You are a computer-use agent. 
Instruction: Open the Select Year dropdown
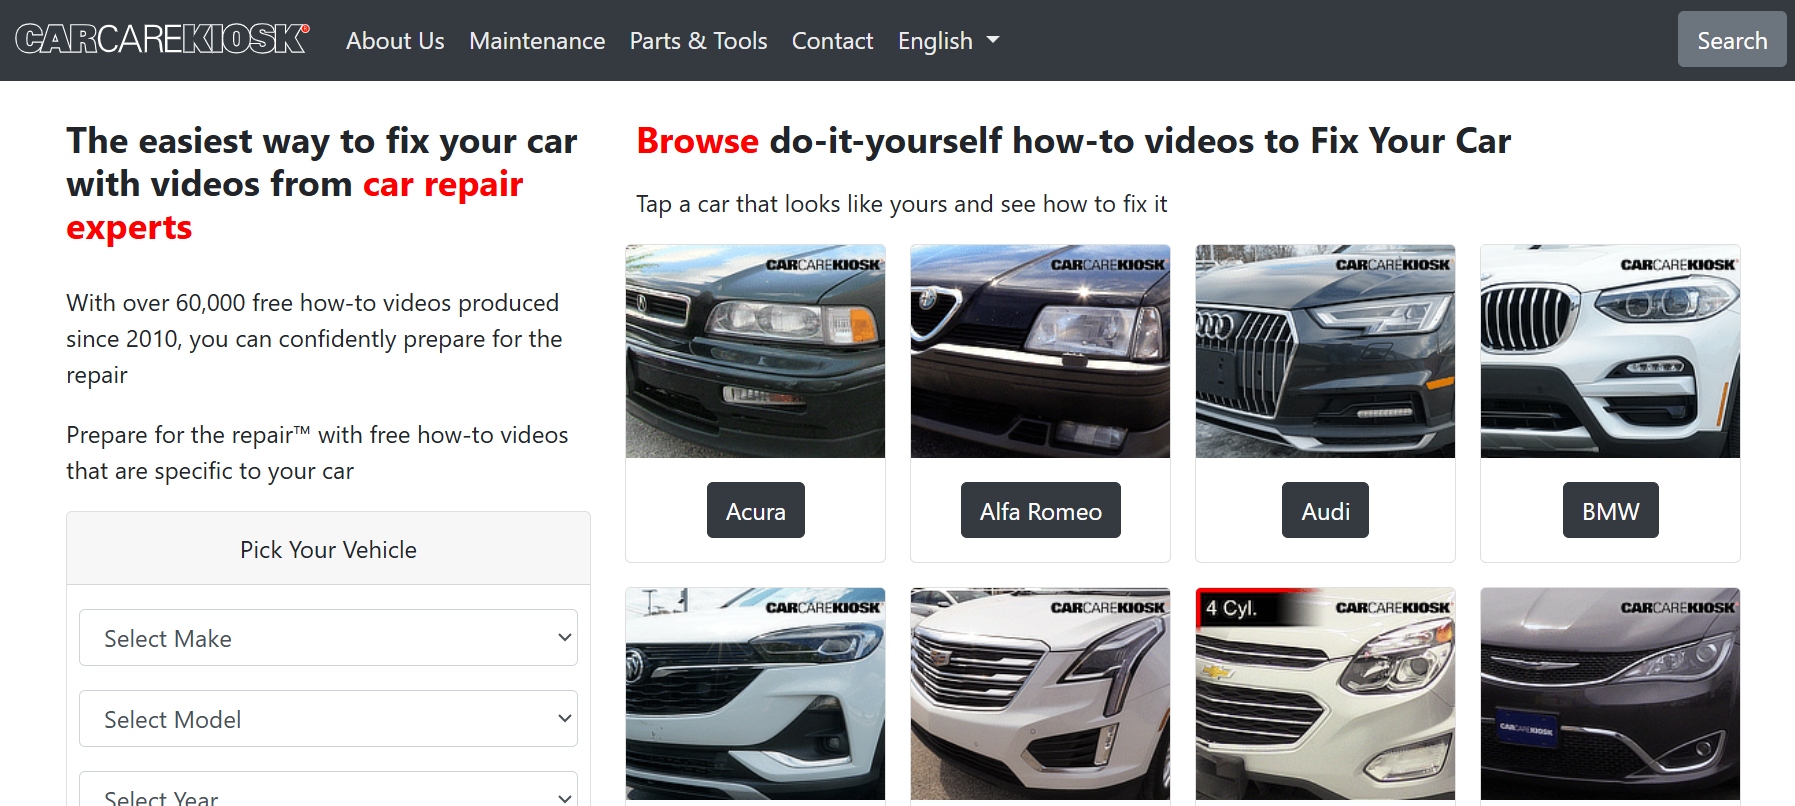328,790
